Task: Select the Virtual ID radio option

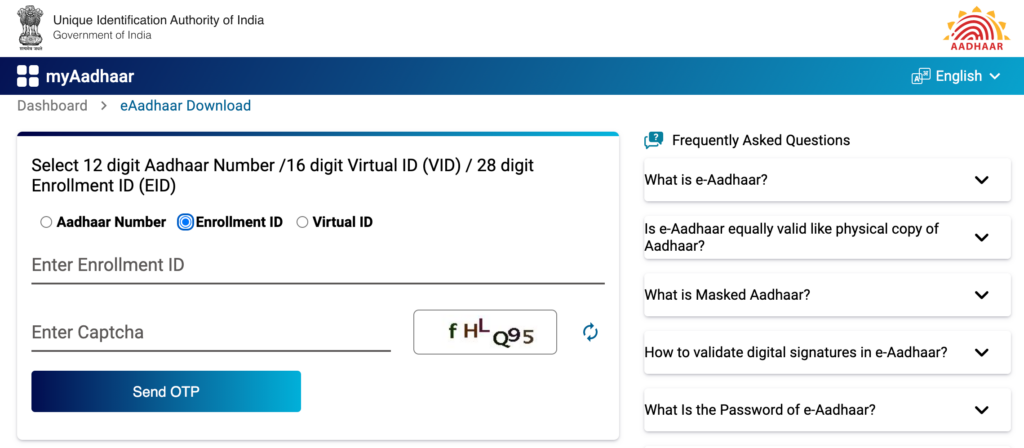Action: (302, 222)
